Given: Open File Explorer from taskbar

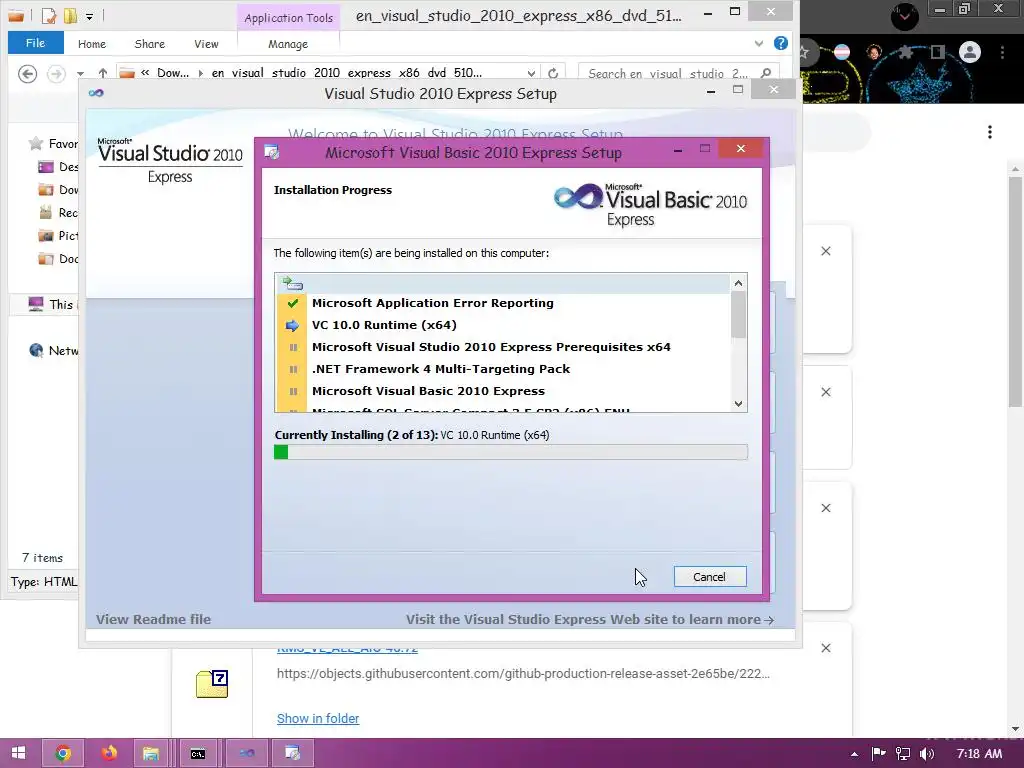Looking at the screenshot, I should [x=152, y=754].
